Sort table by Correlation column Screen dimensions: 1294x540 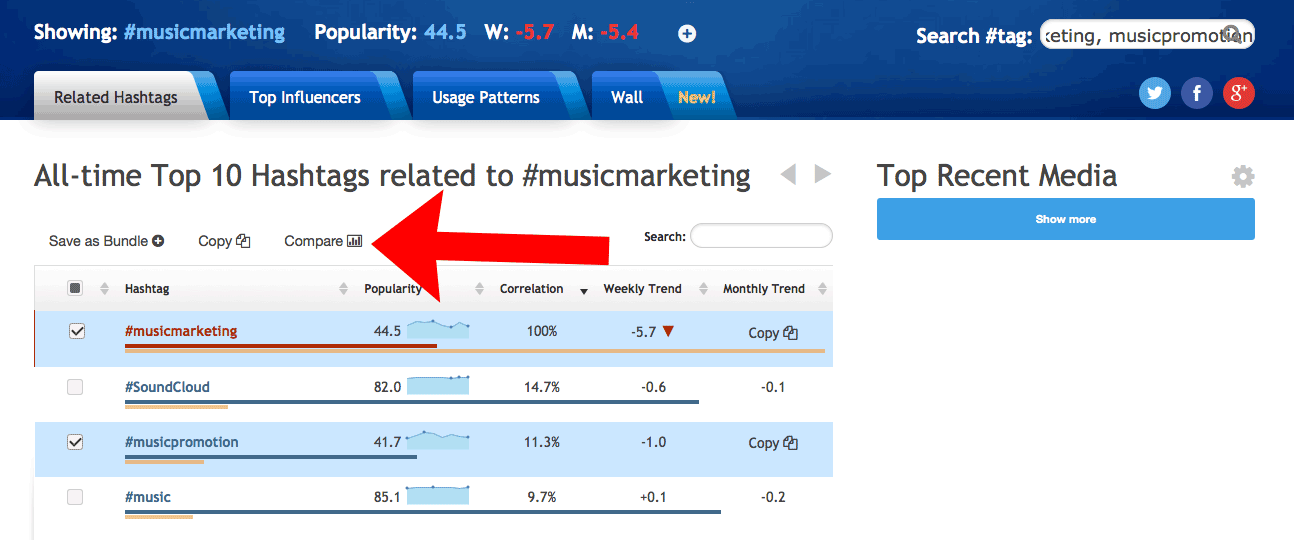[x=532, y=289]
